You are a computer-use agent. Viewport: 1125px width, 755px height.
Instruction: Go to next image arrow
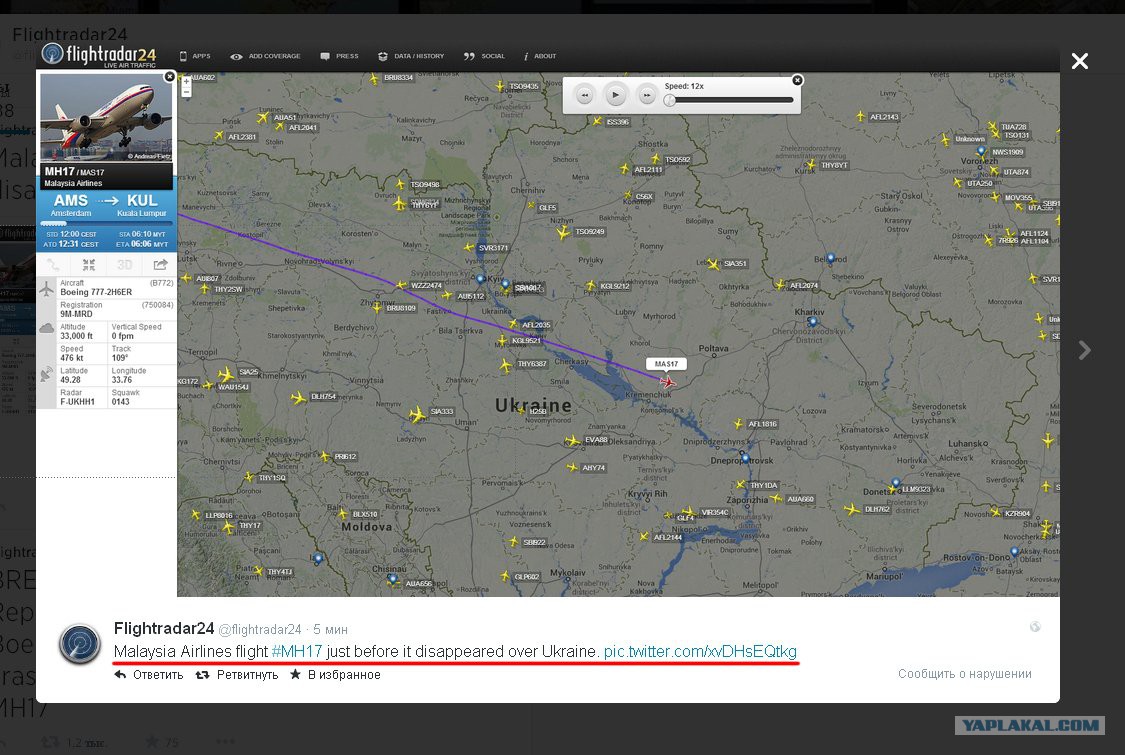1085,350
